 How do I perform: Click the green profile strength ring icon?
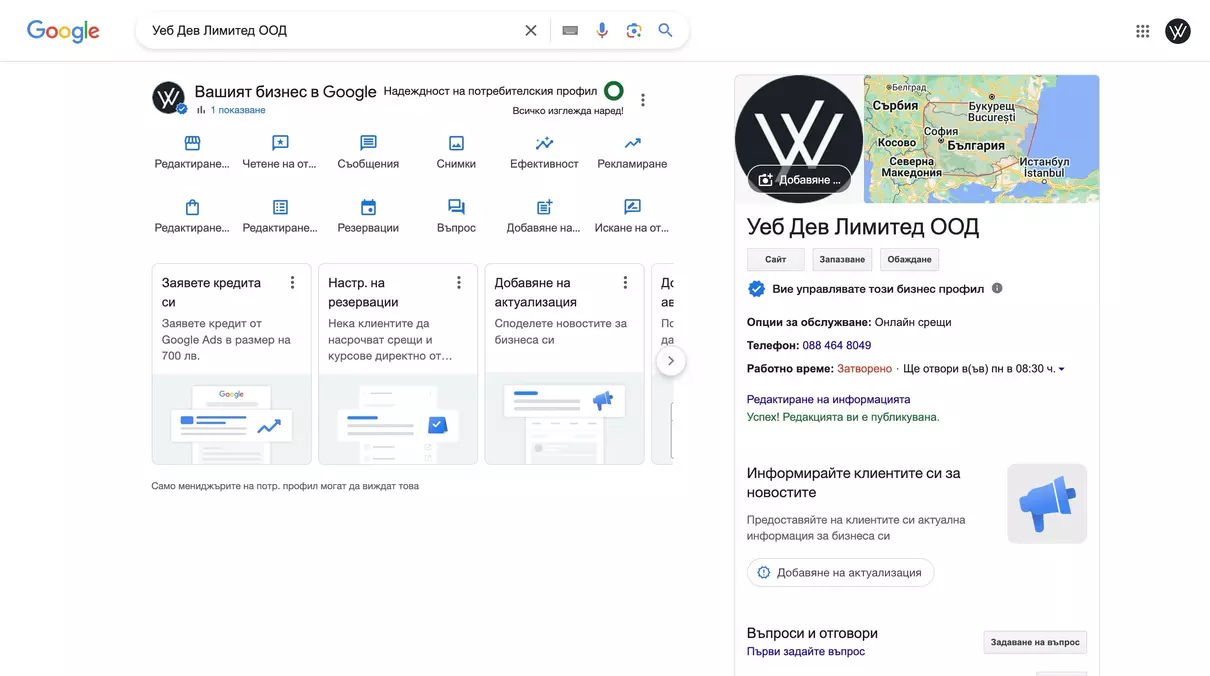[614, 91]
